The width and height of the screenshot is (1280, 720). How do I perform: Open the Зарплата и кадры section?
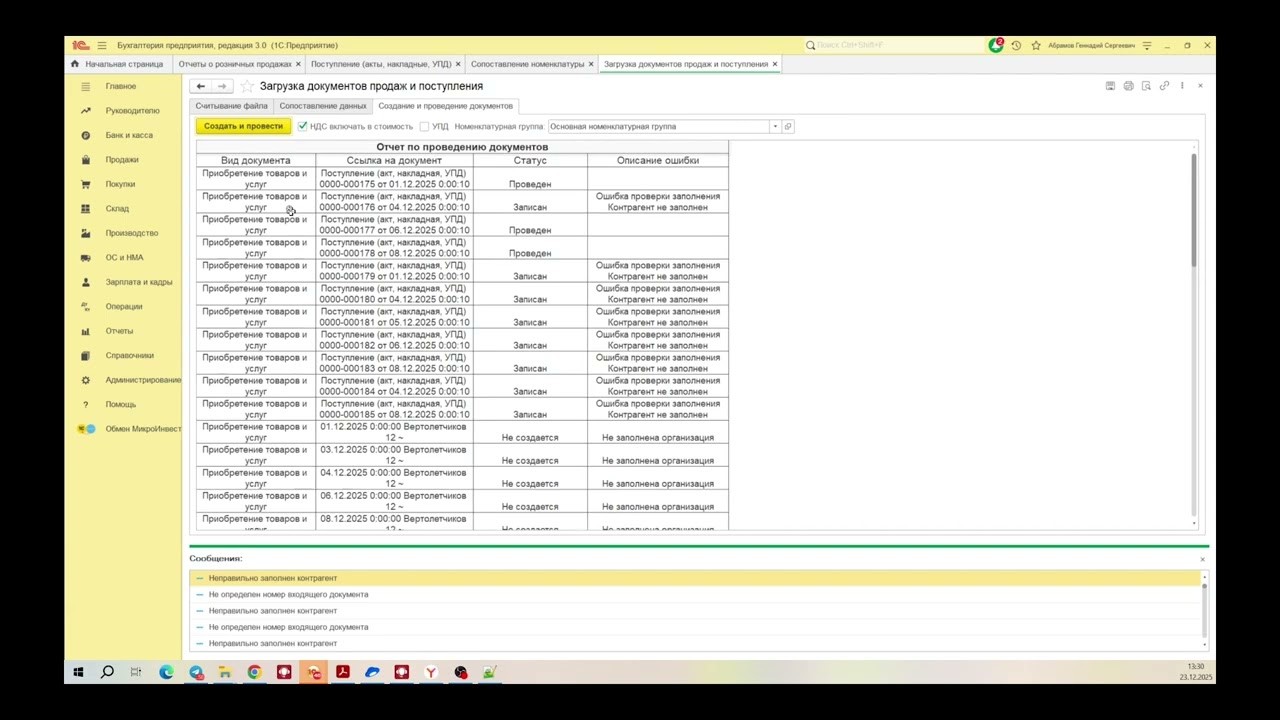click(x=139, y=282)
